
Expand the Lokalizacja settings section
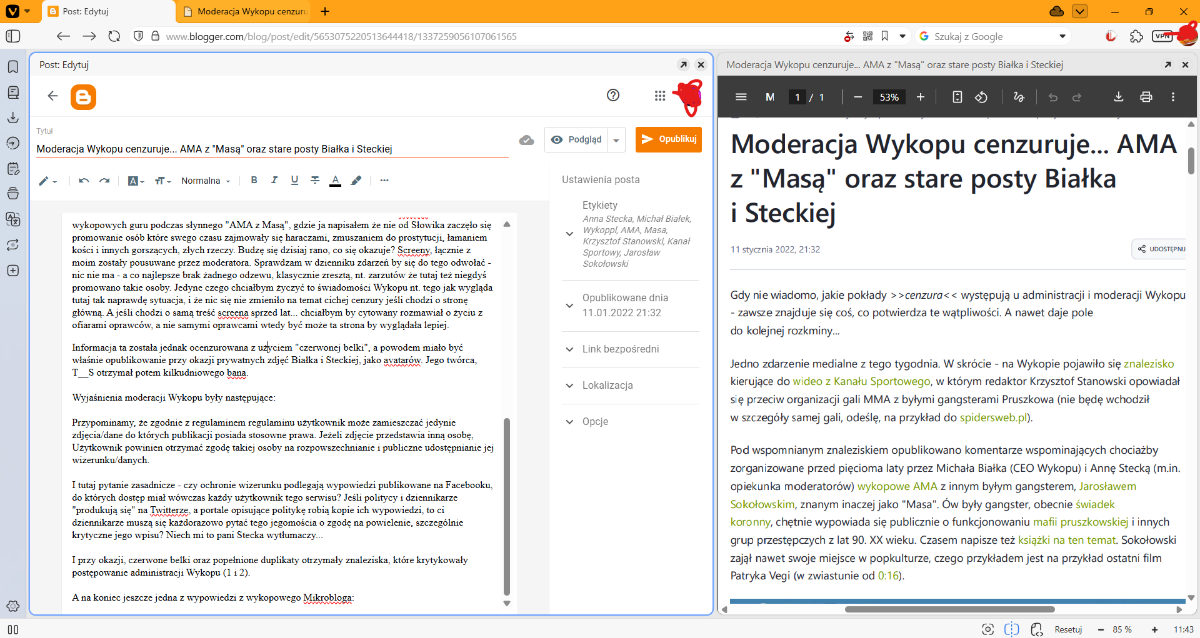pyautogui.click(x=569, y=385)
